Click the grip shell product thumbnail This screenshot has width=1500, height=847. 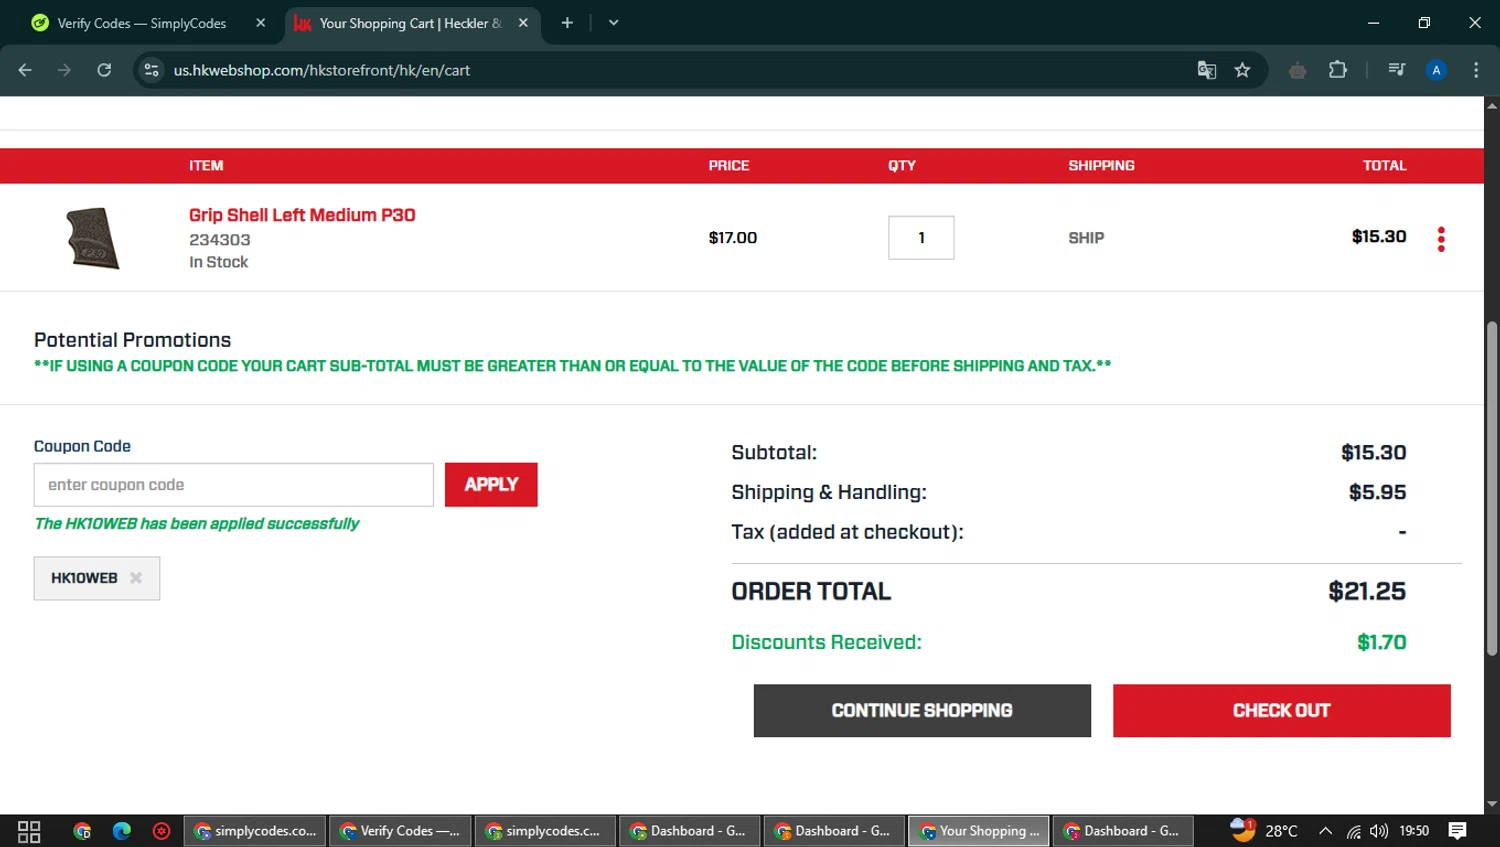[x=93, y=238]
